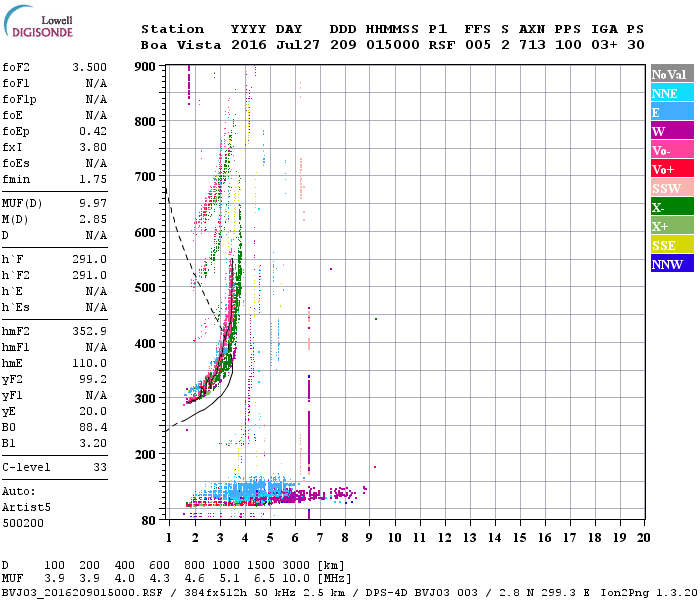Click the Artist5 auto-scaling label

click(x=26, y=508)
